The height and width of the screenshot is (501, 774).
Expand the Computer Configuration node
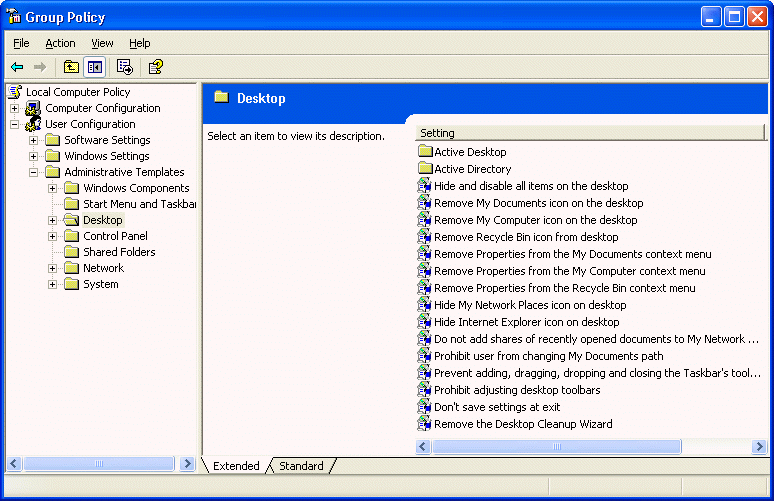point(14,108)
